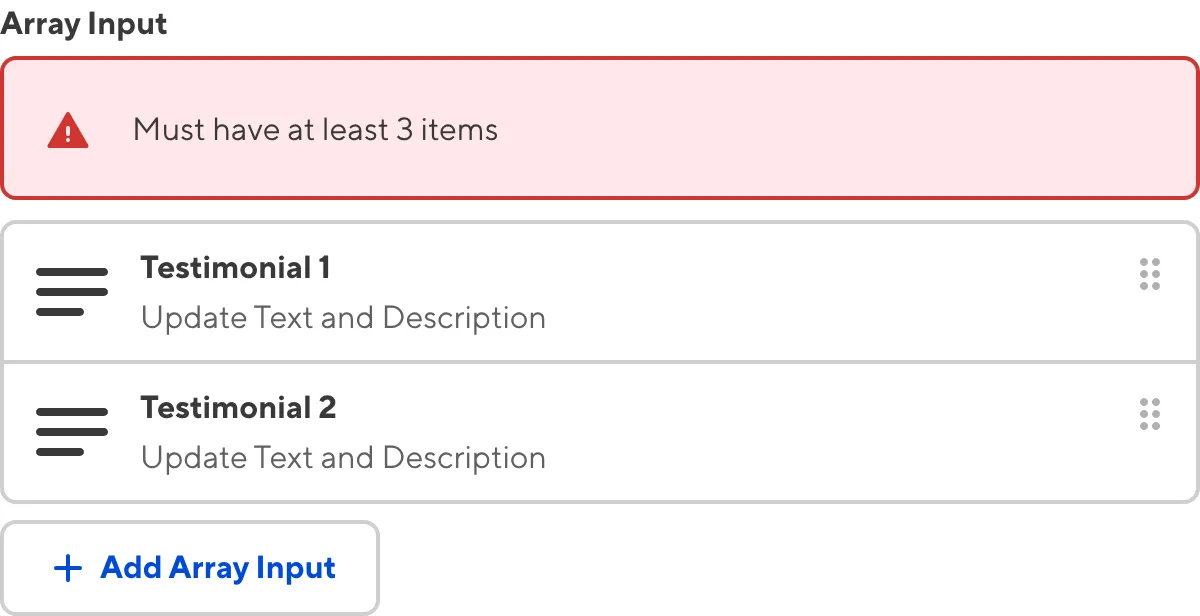Image resolution: width=1200 pixels, height=616 pixels.
Task: Click the red border of the validation banner
Action: [x=600, y=60]
